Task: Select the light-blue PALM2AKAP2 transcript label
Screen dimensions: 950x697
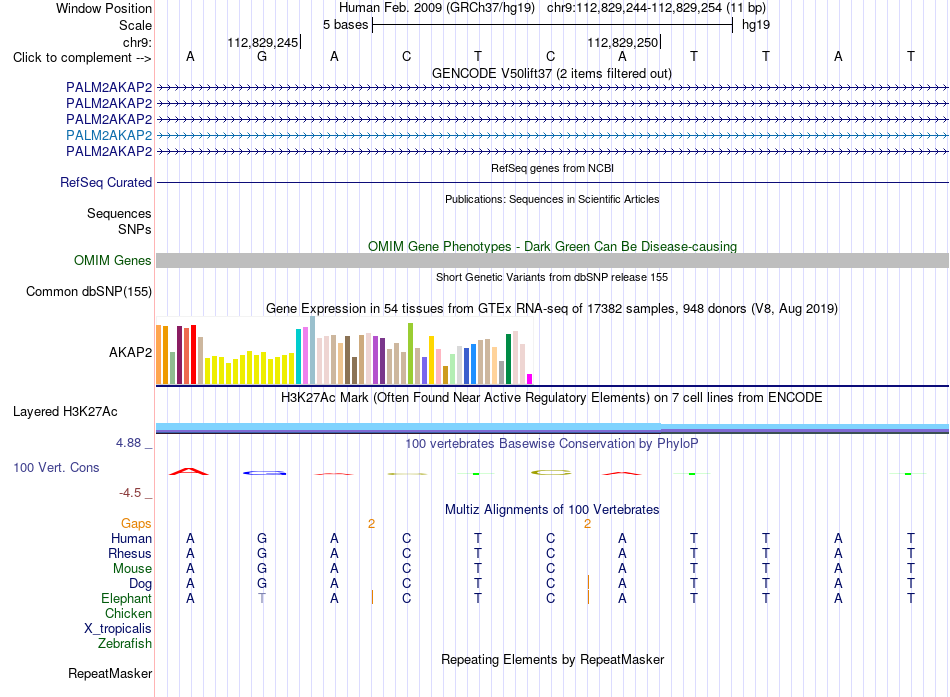Action: coord(109,135)
